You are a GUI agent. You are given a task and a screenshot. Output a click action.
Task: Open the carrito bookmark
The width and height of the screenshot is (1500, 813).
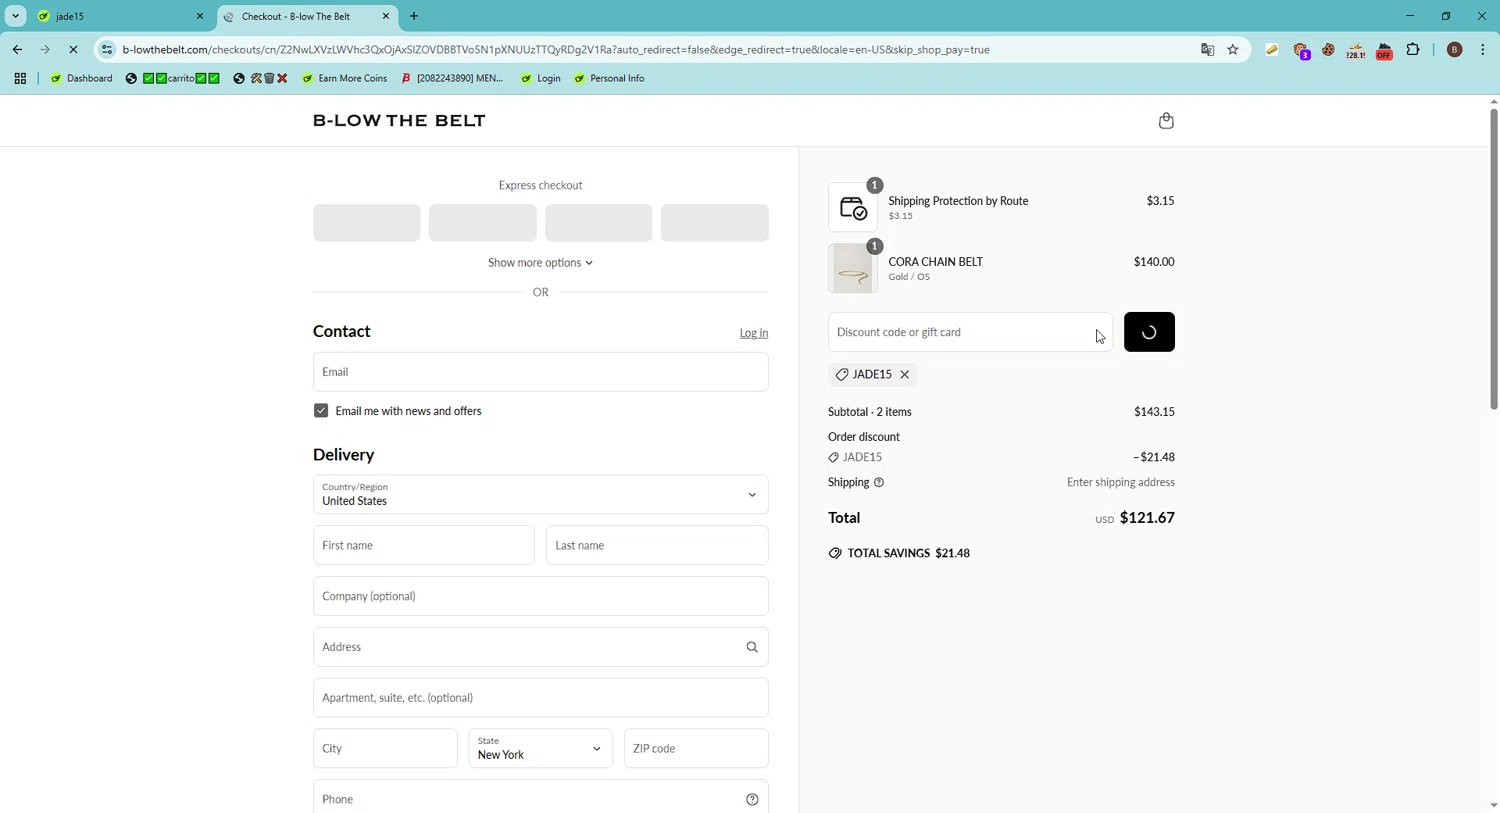click(x=172, y=78)
